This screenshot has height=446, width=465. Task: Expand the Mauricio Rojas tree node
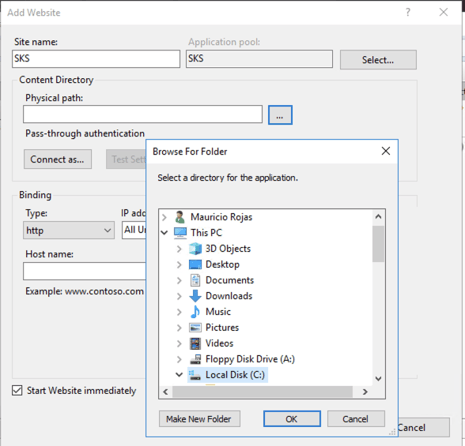(x=164, y=217)
